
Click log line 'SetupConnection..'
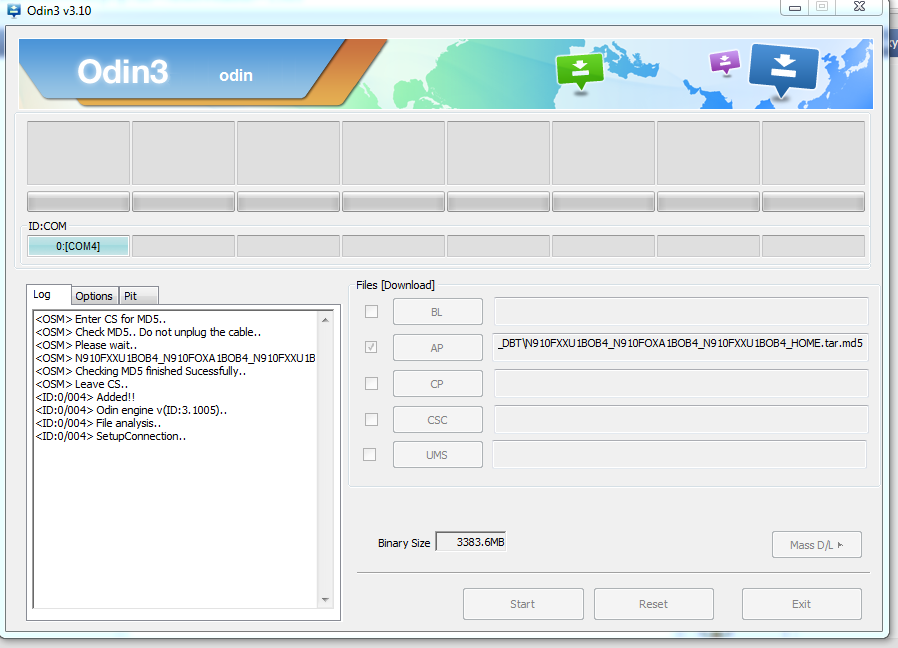pyautogui.click(x=111, y=436)
